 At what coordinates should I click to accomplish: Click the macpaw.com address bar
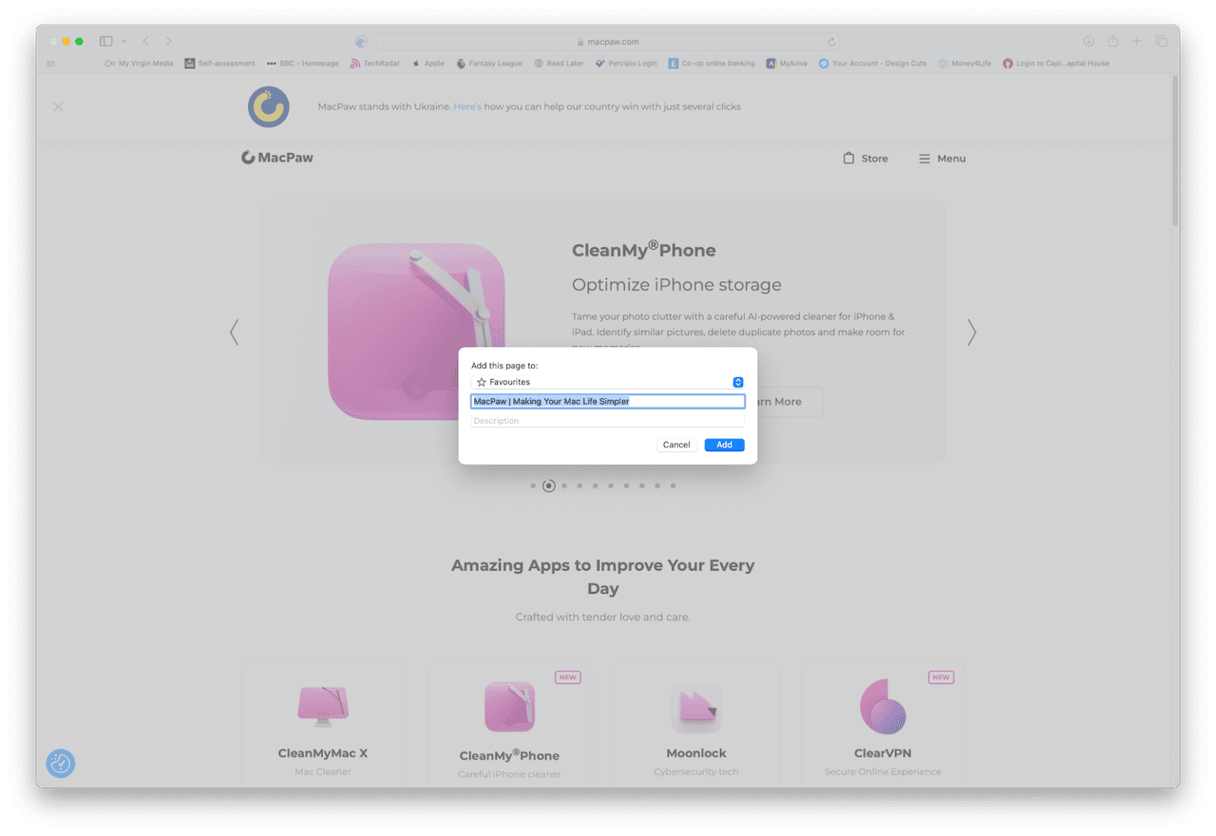coord(607,42)
